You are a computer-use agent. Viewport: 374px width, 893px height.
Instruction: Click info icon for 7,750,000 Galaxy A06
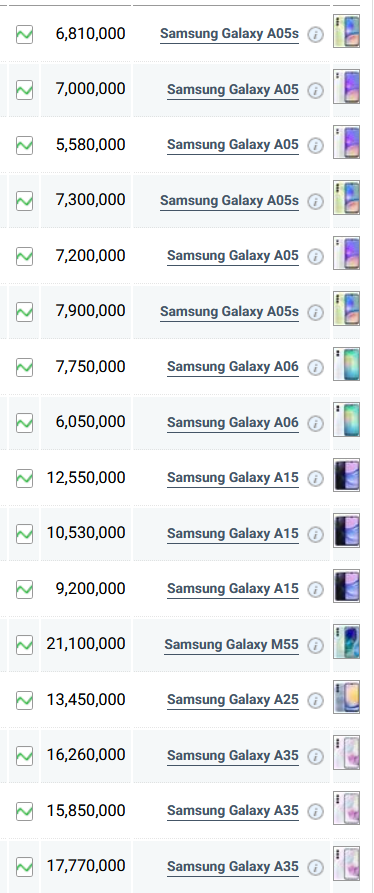point(315,368)
